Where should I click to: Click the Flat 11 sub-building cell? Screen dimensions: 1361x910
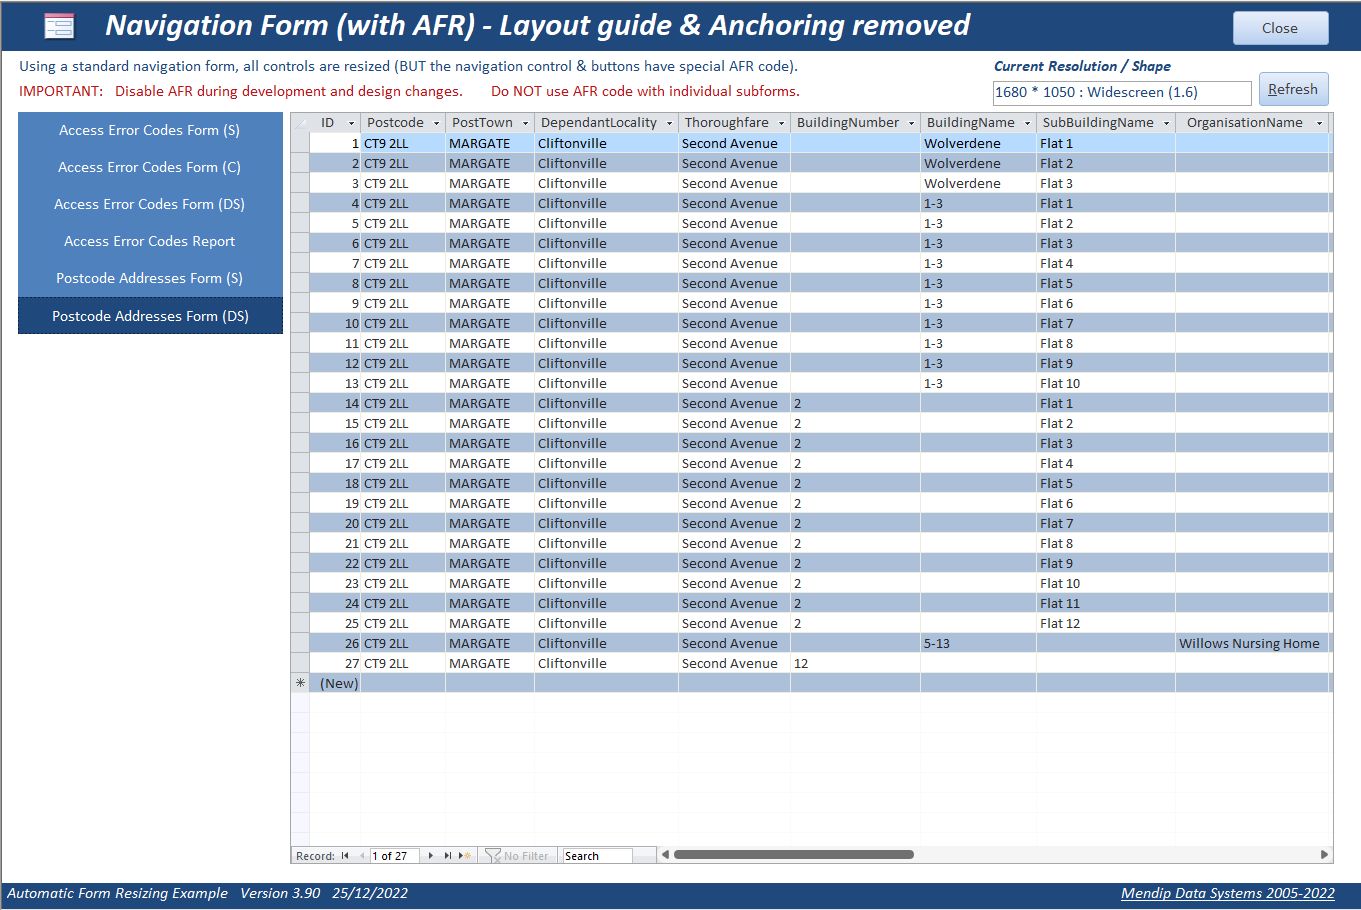click(1106, 603)
